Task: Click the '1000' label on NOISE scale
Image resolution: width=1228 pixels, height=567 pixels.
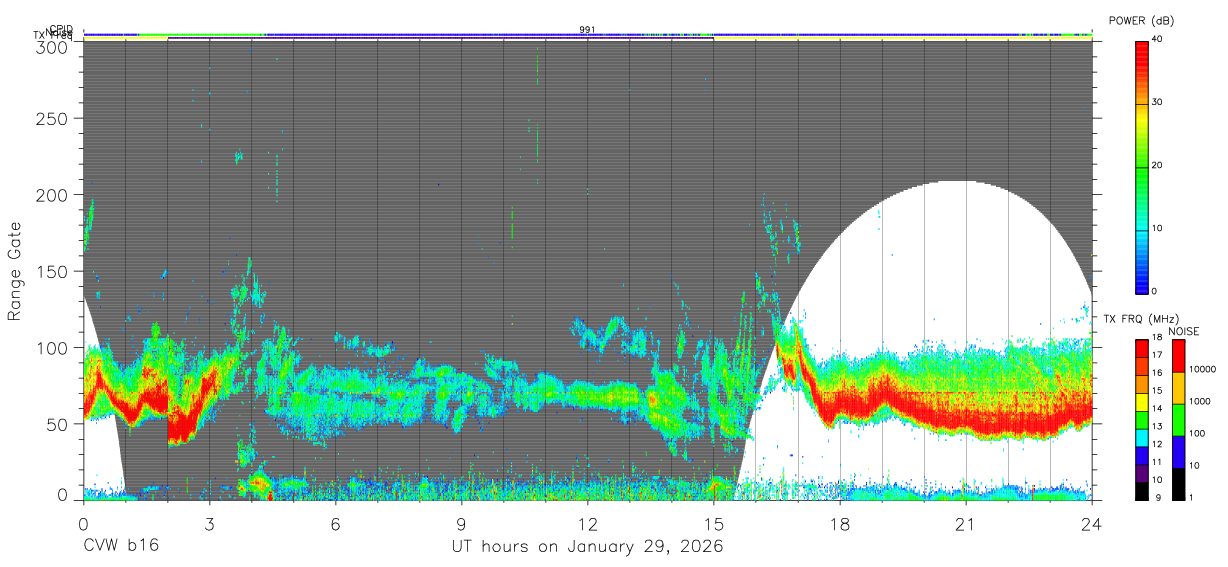Action: pos(1198,400)
